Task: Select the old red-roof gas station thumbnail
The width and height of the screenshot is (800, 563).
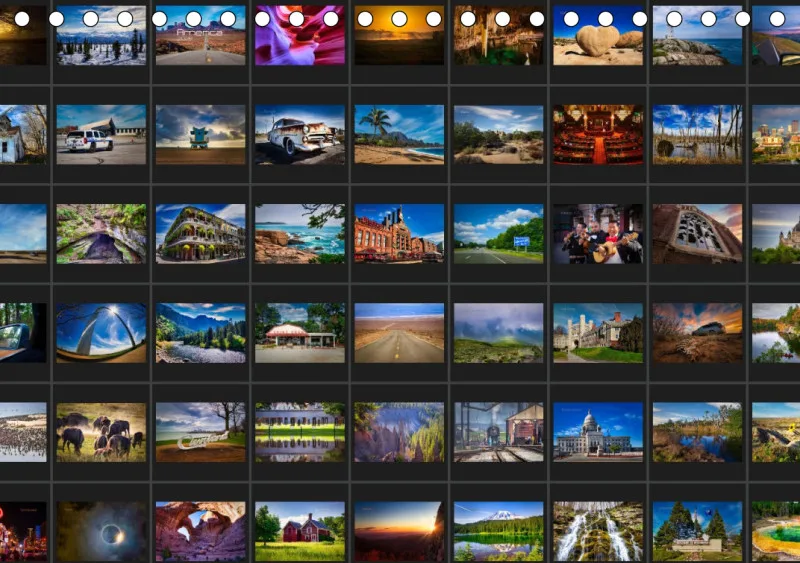Action: pos(300,333)
